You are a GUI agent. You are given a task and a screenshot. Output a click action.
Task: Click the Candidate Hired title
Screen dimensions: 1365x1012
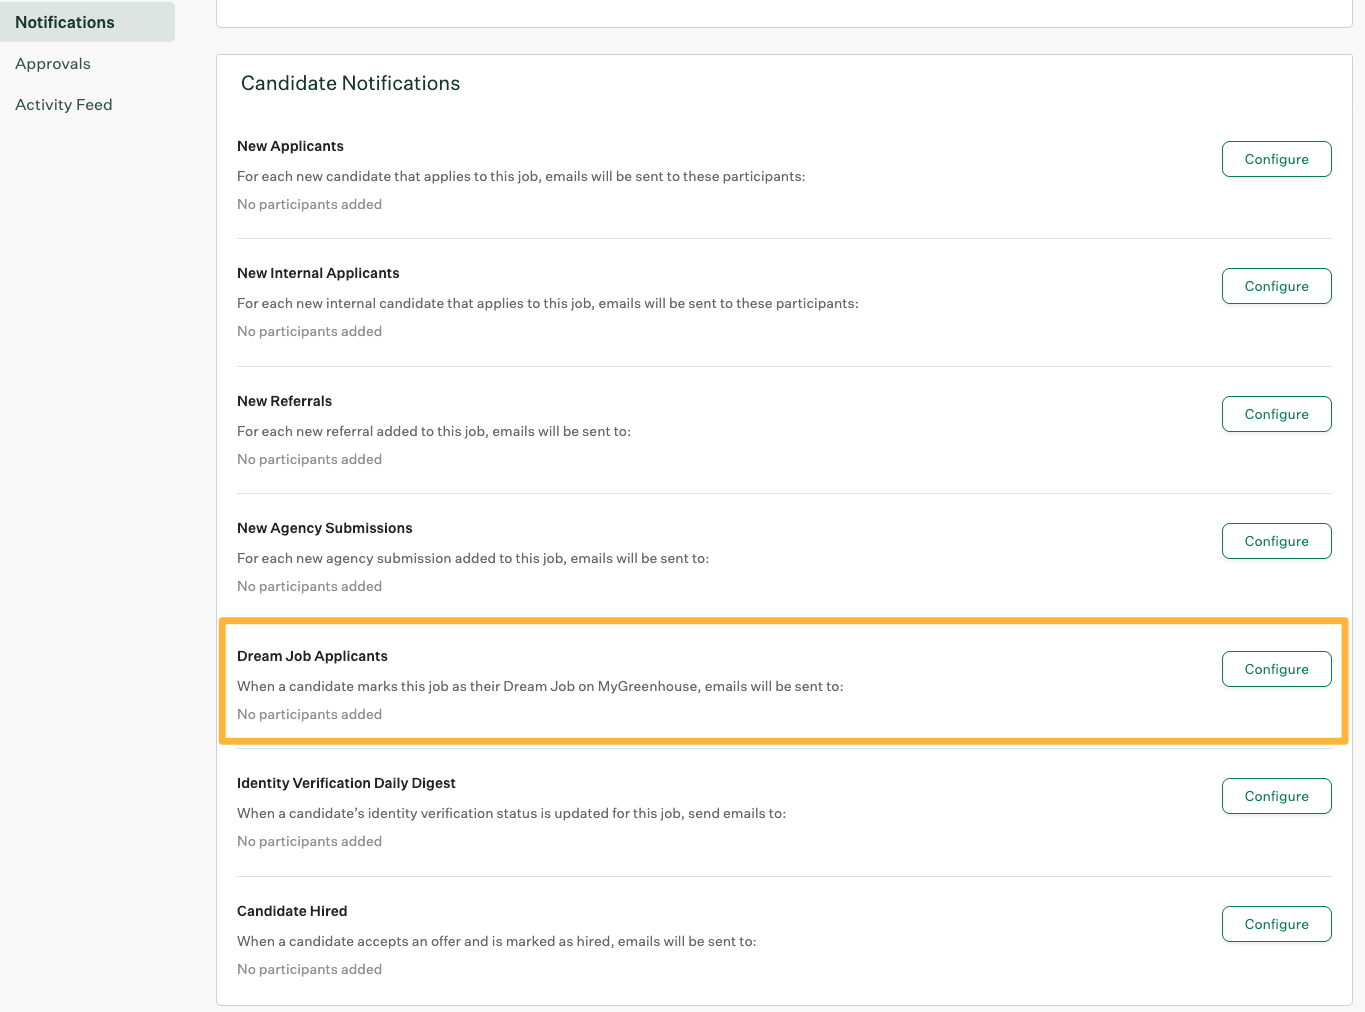pyautogui.click(x=292, y=911)
